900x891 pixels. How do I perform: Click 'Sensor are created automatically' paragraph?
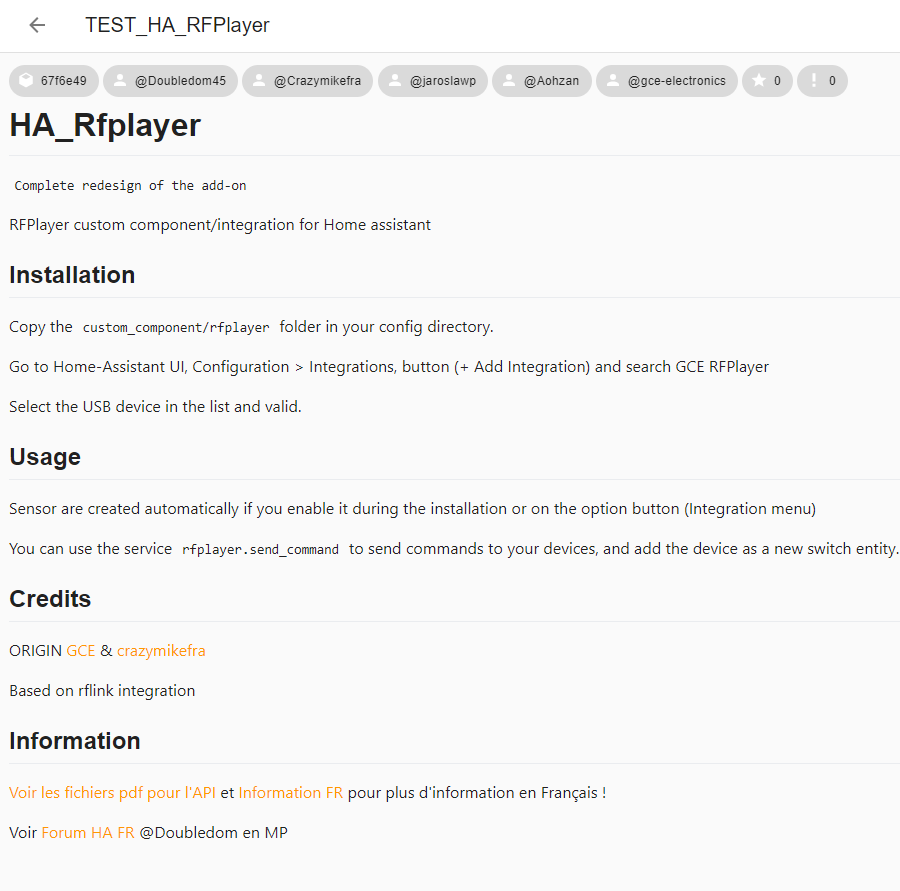412,509
